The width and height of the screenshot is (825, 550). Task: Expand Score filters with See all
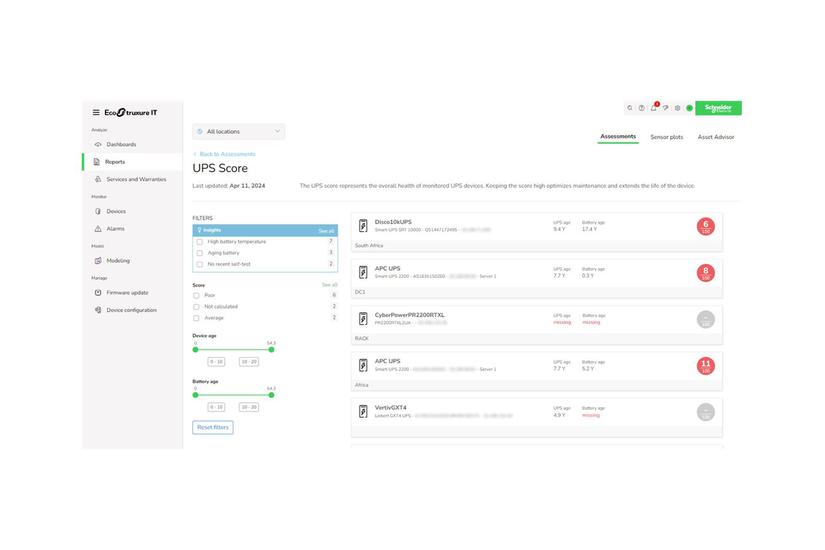tap(329, 285)
